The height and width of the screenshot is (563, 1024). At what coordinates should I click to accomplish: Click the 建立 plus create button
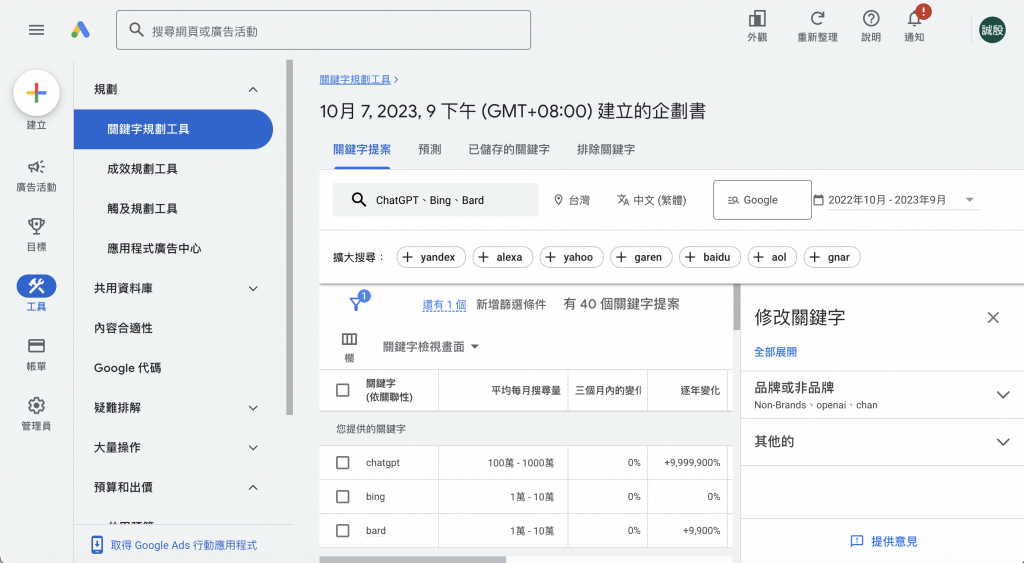[x=37, y=93]
